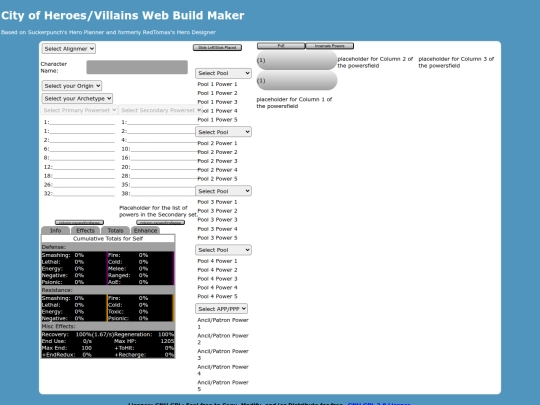
Task: Select Pool 3 Power 3
Action: click(x=217, y=220)
